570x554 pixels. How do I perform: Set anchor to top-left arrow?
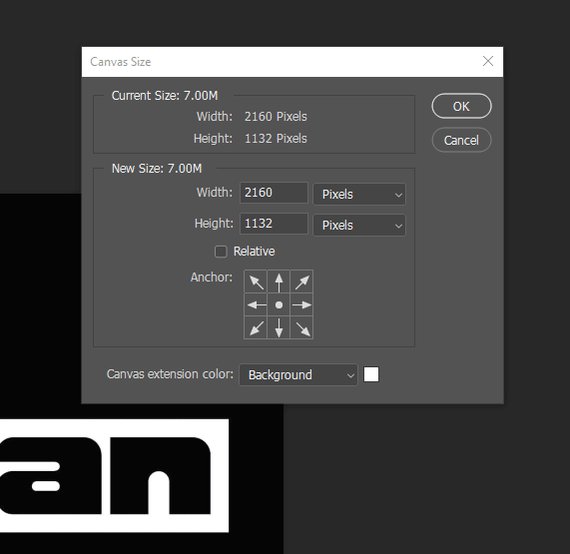coord(256,281)
